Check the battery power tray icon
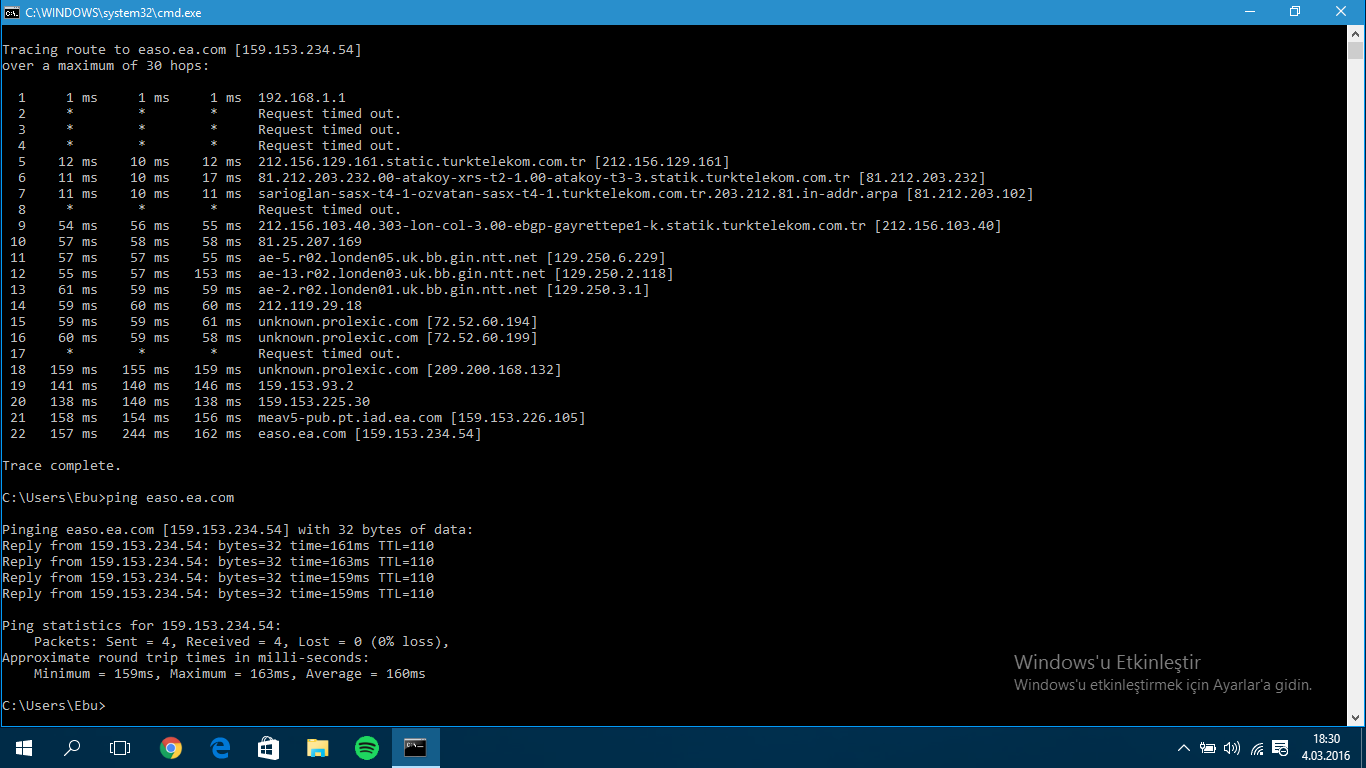Viewport: 1366px width, 768px height. coord(1208,748)
